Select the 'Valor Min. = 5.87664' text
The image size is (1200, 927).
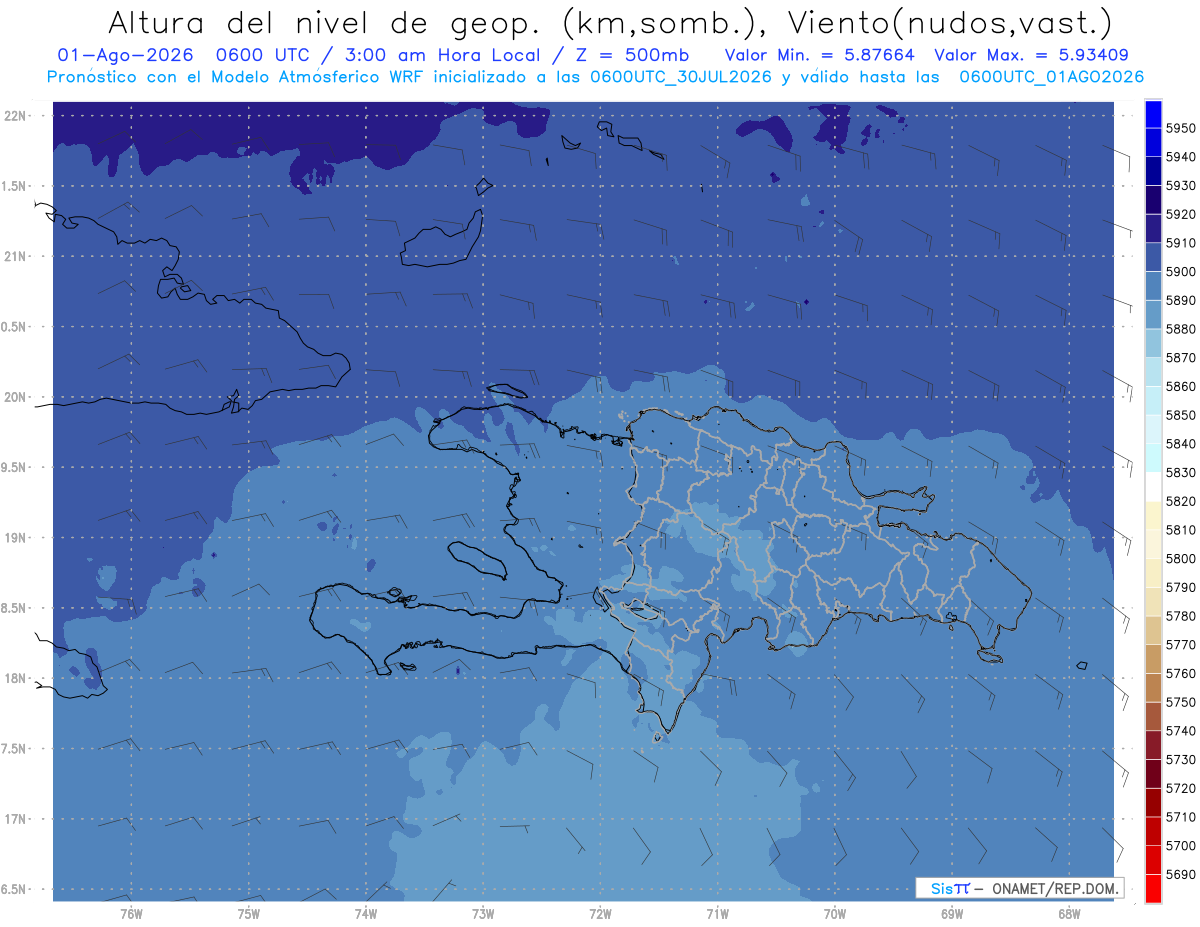click(x=821, y=55)
